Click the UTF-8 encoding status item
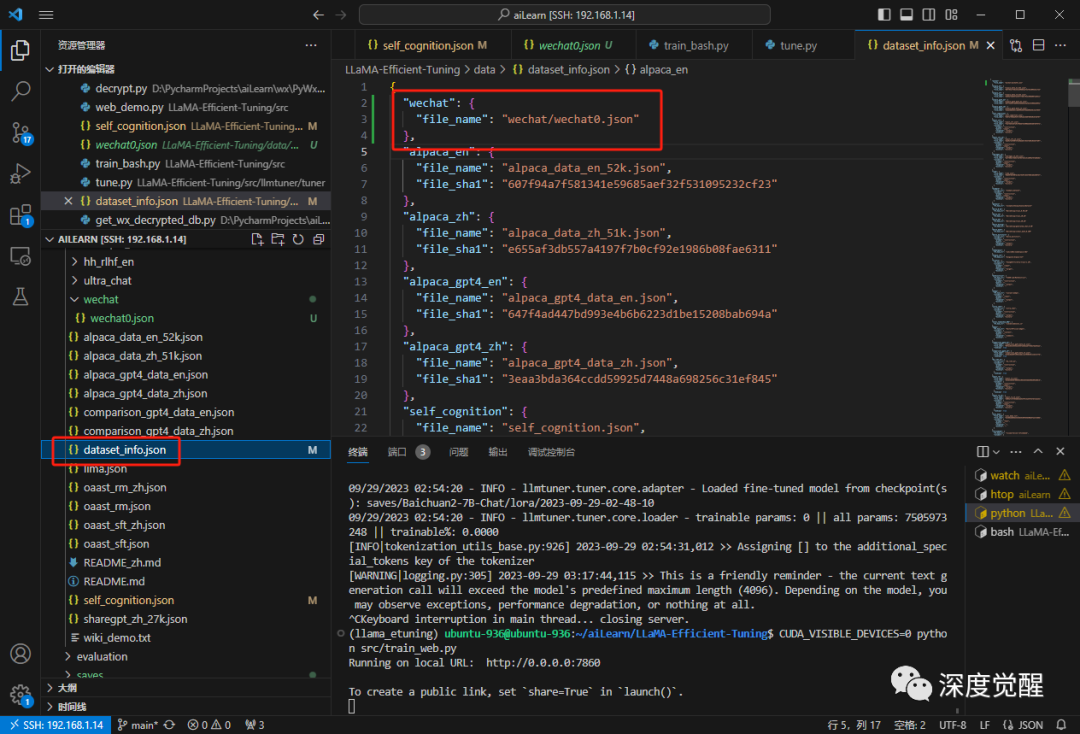Screen dimensions: 1080x734 pyautogui.click(x=953, y=725)
